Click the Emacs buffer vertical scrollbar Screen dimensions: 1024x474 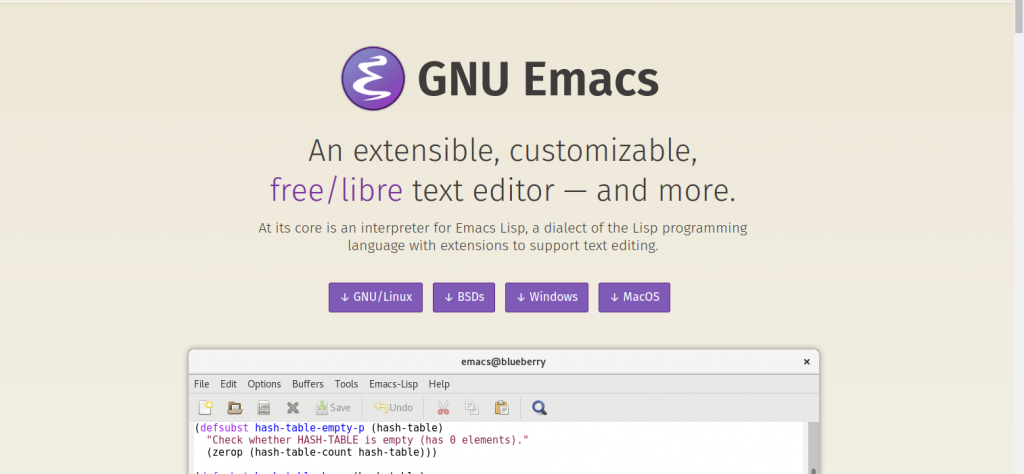pyautogui.click(x=813, y=447)
